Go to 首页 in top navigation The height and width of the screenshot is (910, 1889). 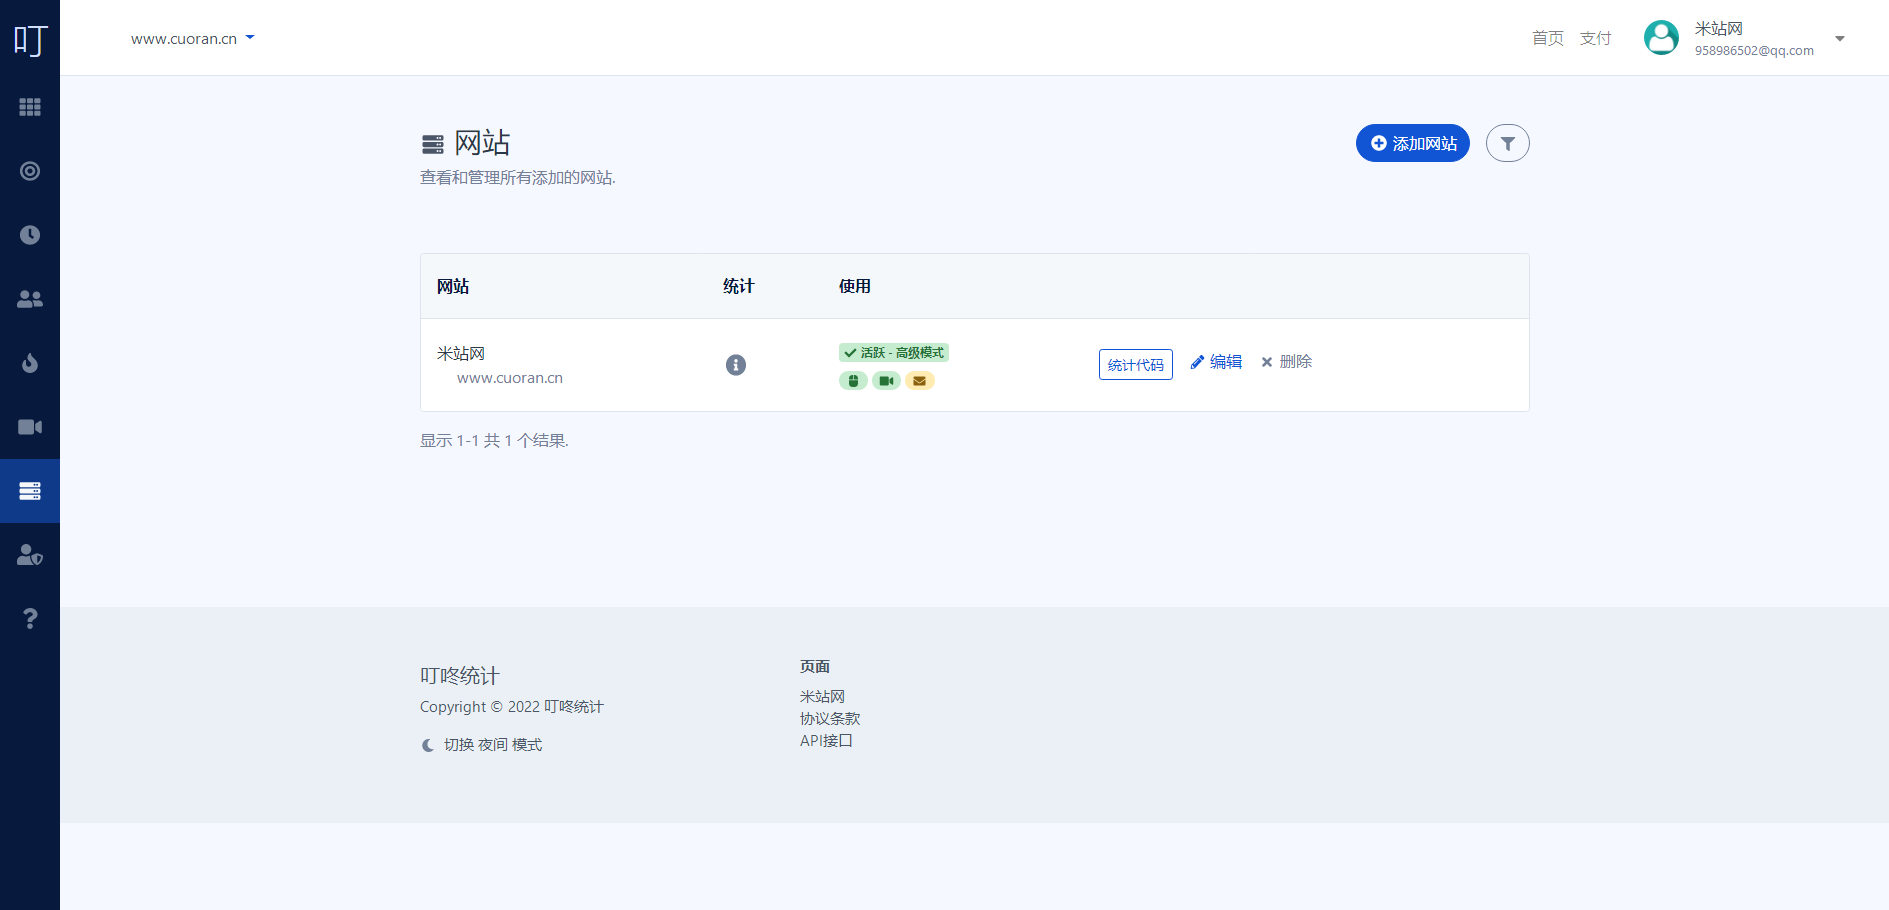tap(1547, 38)
